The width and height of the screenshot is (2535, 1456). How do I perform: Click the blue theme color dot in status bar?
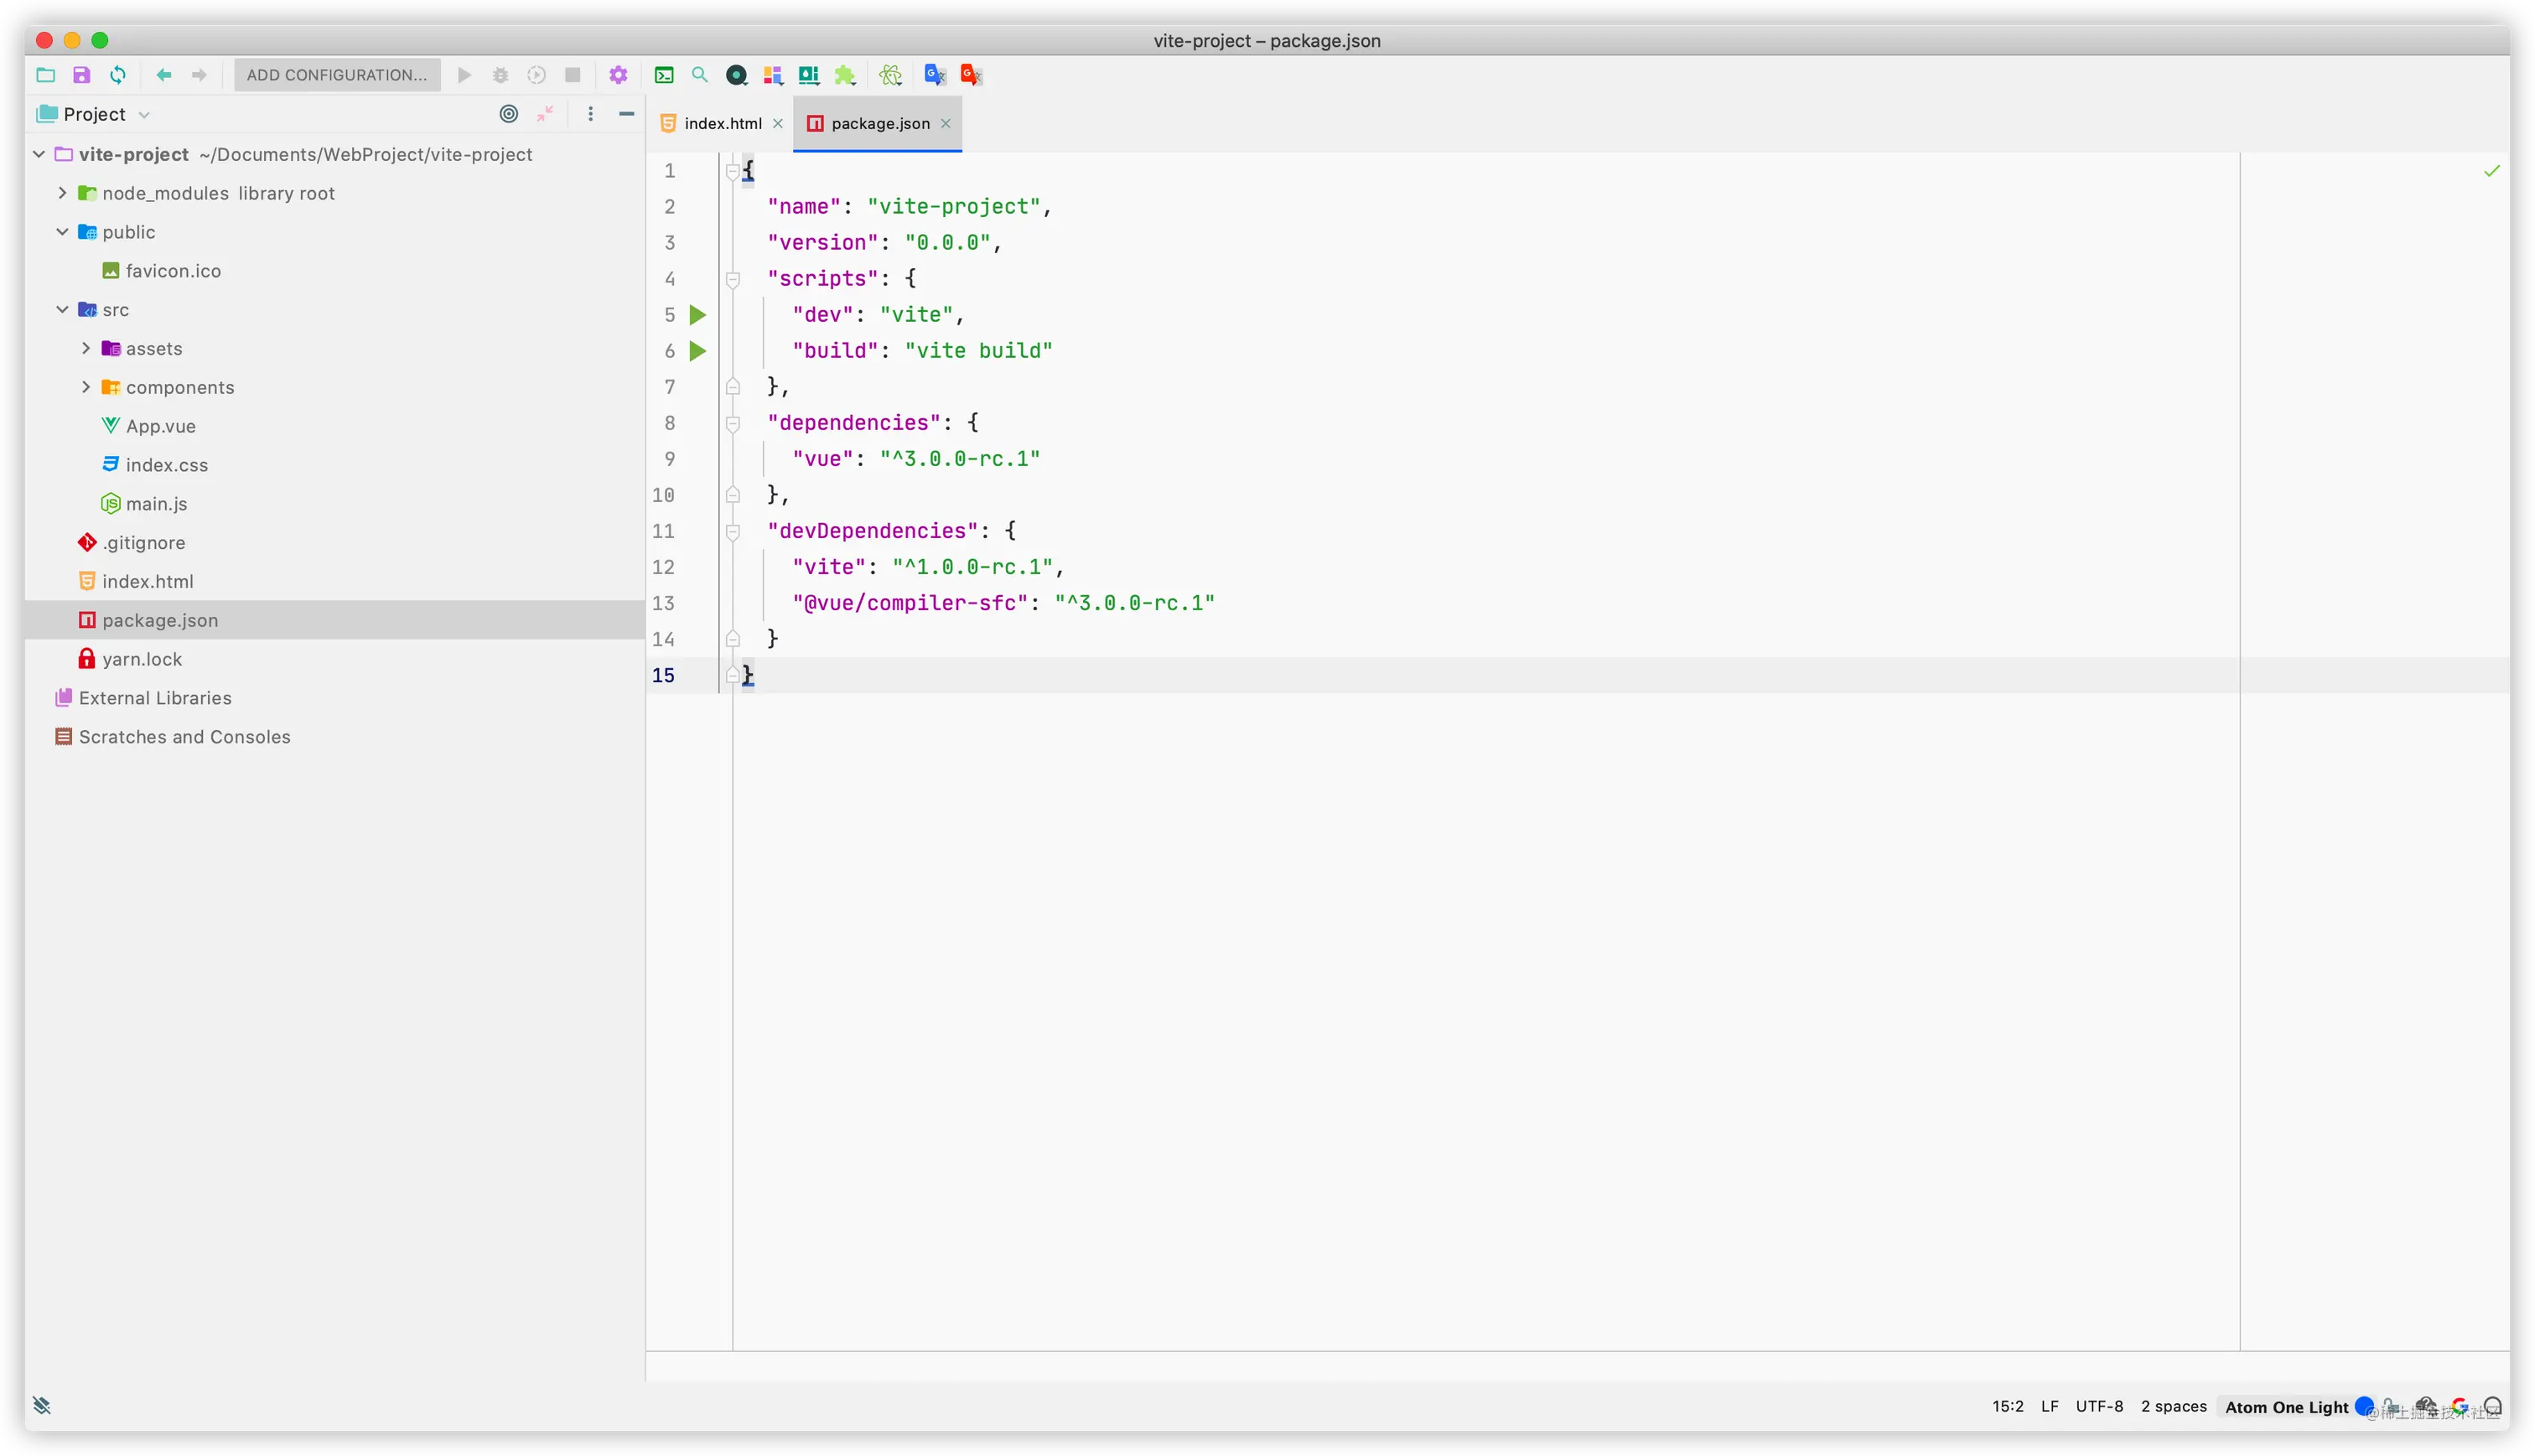[x=2364, y=1406]
